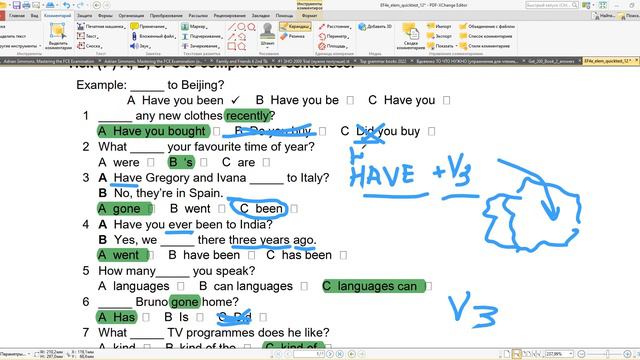Open the Format ribbon tab
The height and width of the screenshot is (360, 640).
click(309, 16)
